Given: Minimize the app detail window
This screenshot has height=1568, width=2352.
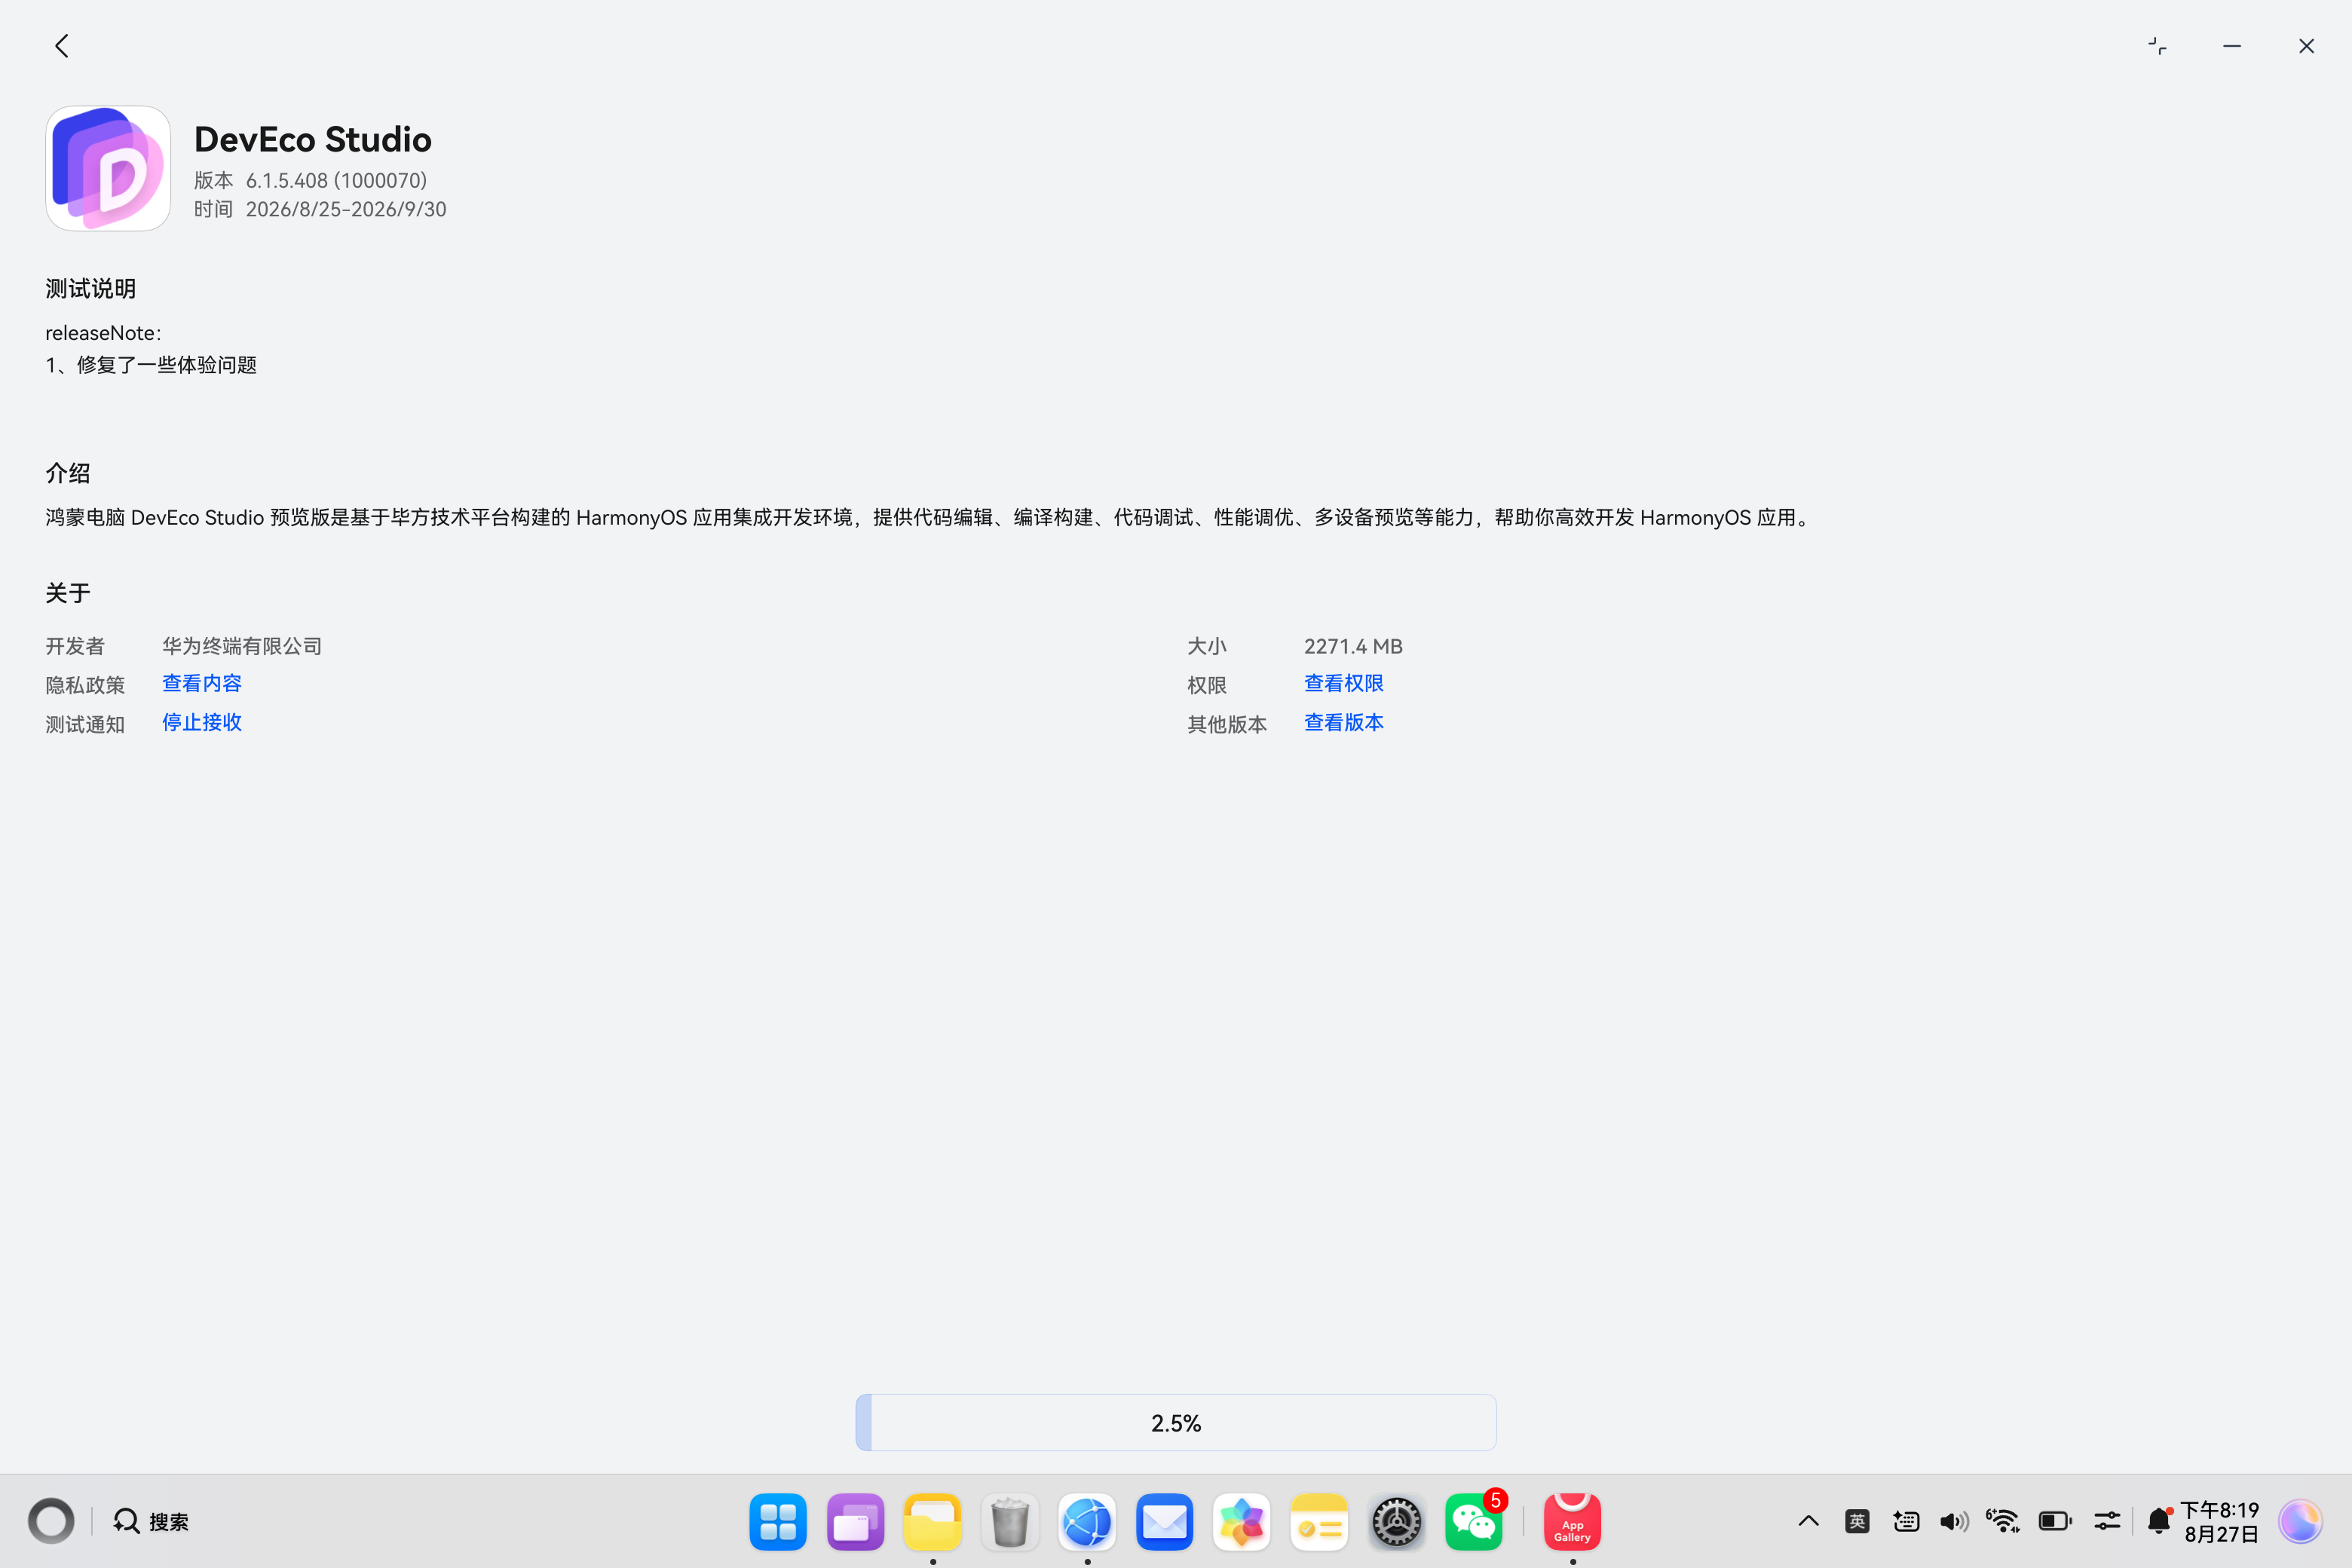Looking at the screenshot, I should 2232,46.
